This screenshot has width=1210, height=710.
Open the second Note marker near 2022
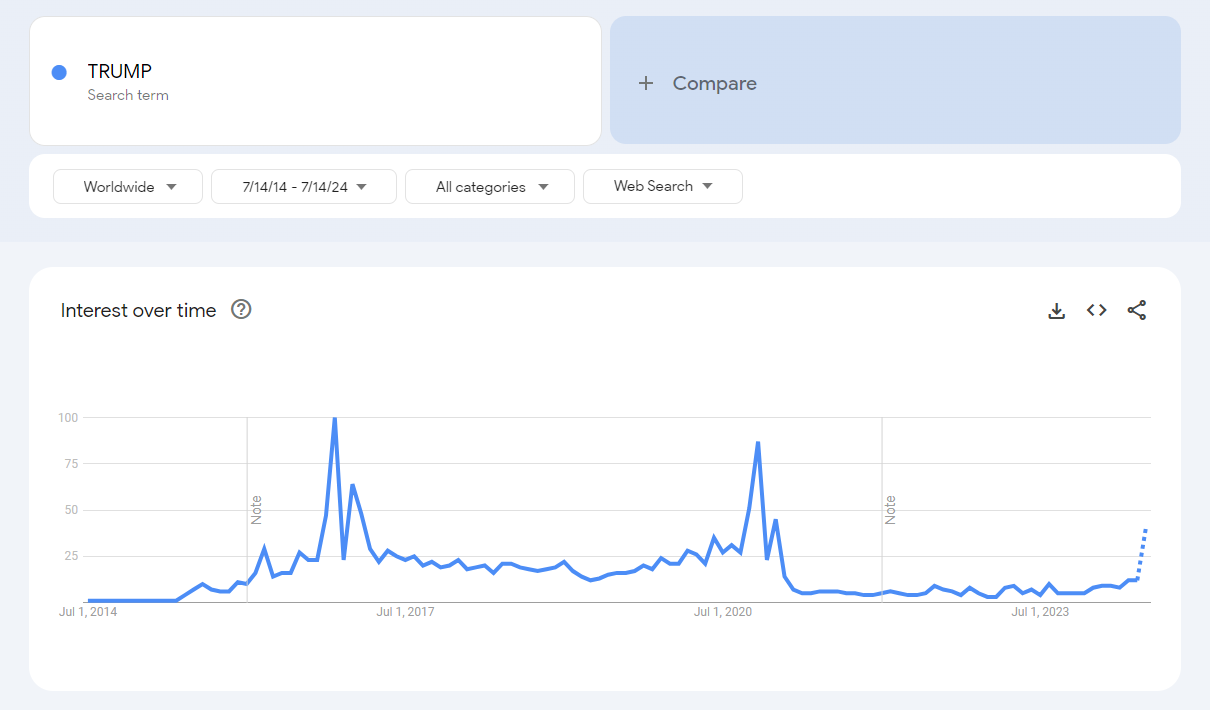pos(890,509)
